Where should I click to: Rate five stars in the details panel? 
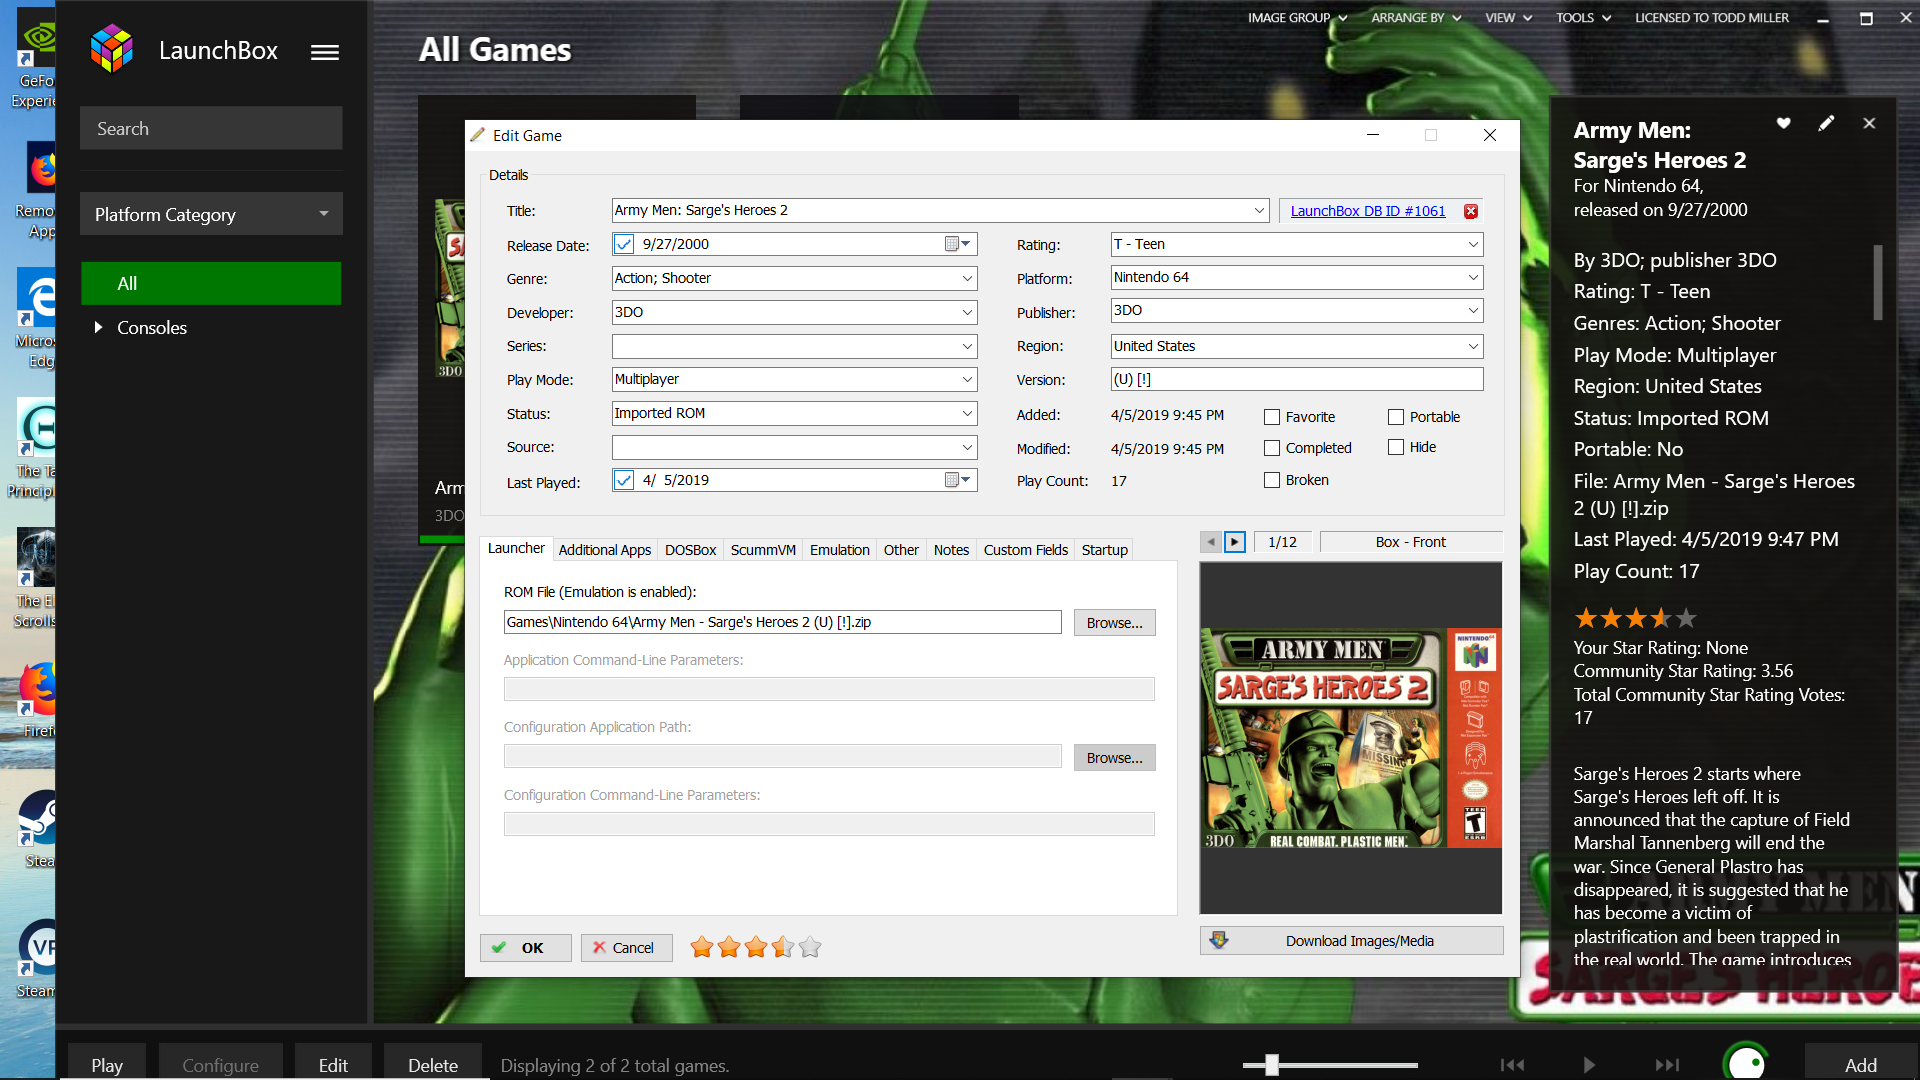click(1686, 618)
